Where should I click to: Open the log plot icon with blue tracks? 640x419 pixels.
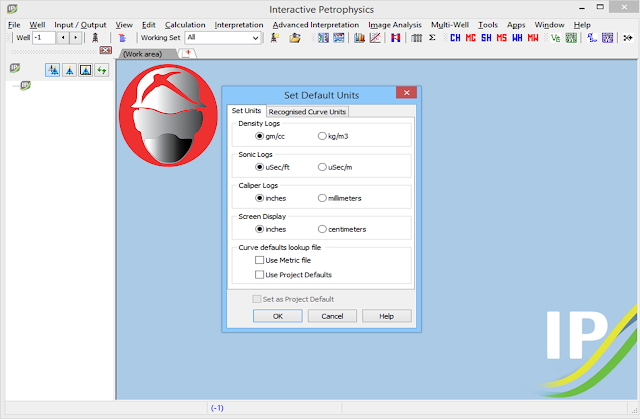coord(323,38)
